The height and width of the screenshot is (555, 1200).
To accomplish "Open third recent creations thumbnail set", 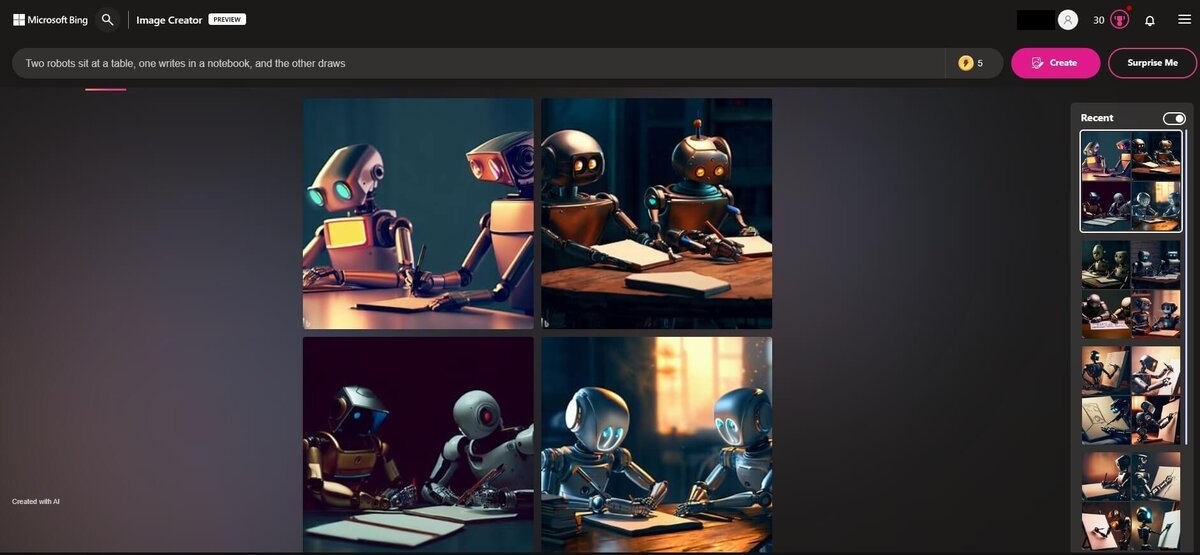I will tap(1131, 395).
